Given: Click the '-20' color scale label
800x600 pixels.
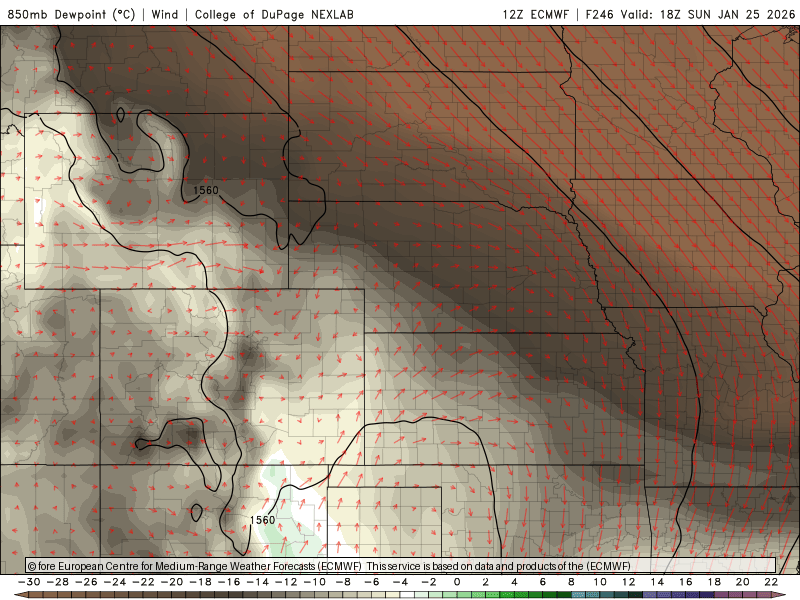Looking at the screenshot, I should pos(171,582).
